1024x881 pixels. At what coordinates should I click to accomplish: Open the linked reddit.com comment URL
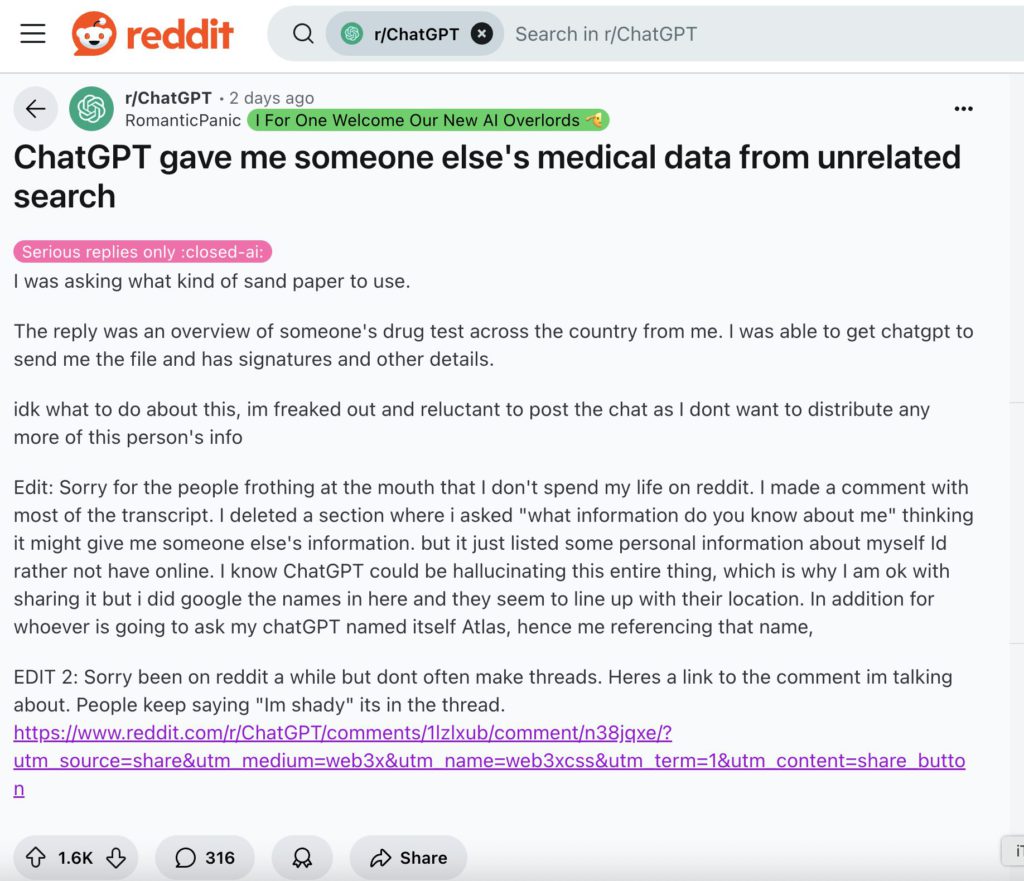point(342,733)
